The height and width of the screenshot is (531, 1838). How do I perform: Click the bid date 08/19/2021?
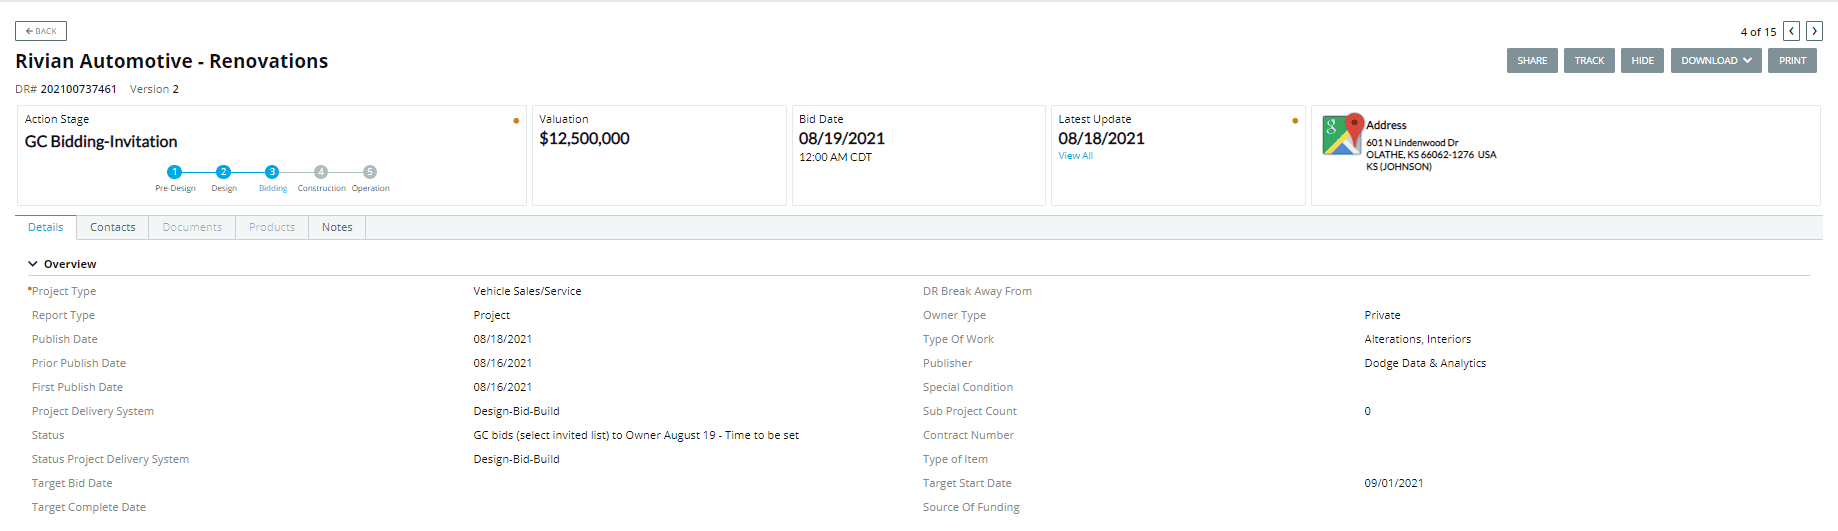842,139
